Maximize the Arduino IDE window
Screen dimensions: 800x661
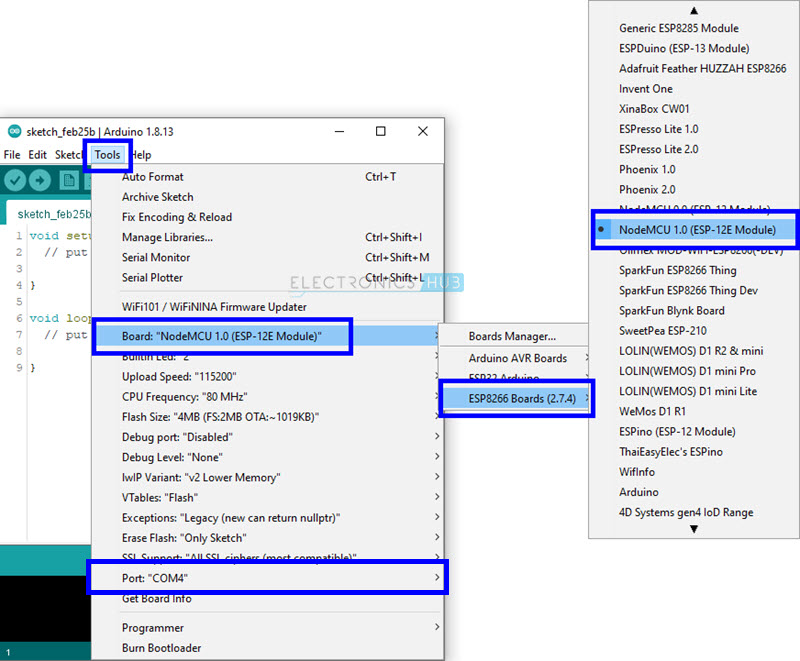(381, 131)
